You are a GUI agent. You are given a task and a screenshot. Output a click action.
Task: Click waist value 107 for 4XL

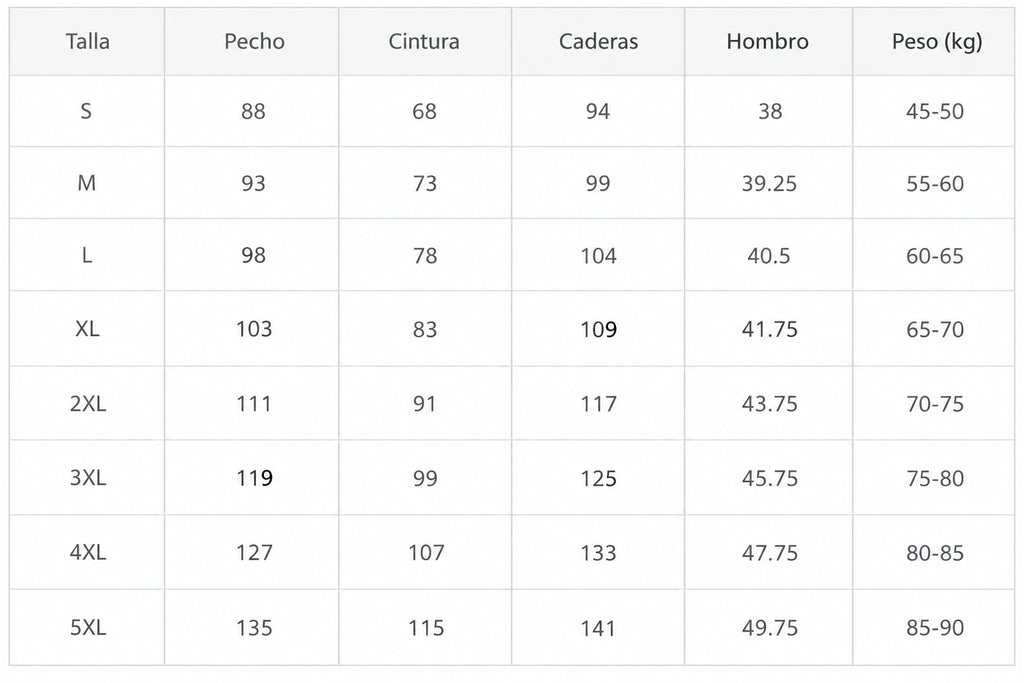pos(426,553)
